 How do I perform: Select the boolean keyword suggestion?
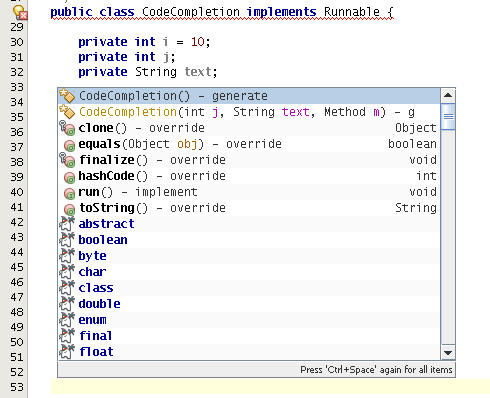(249, 240)
